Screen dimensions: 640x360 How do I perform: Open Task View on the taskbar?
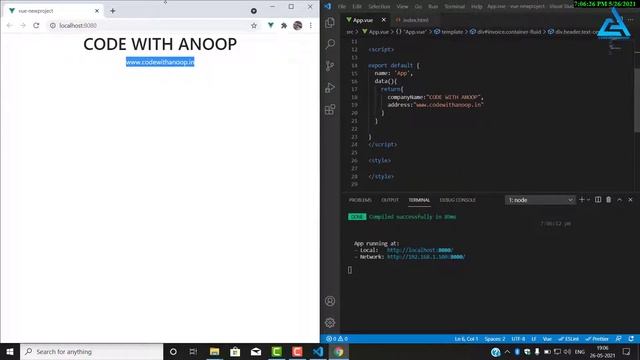(x=193, y=351)
